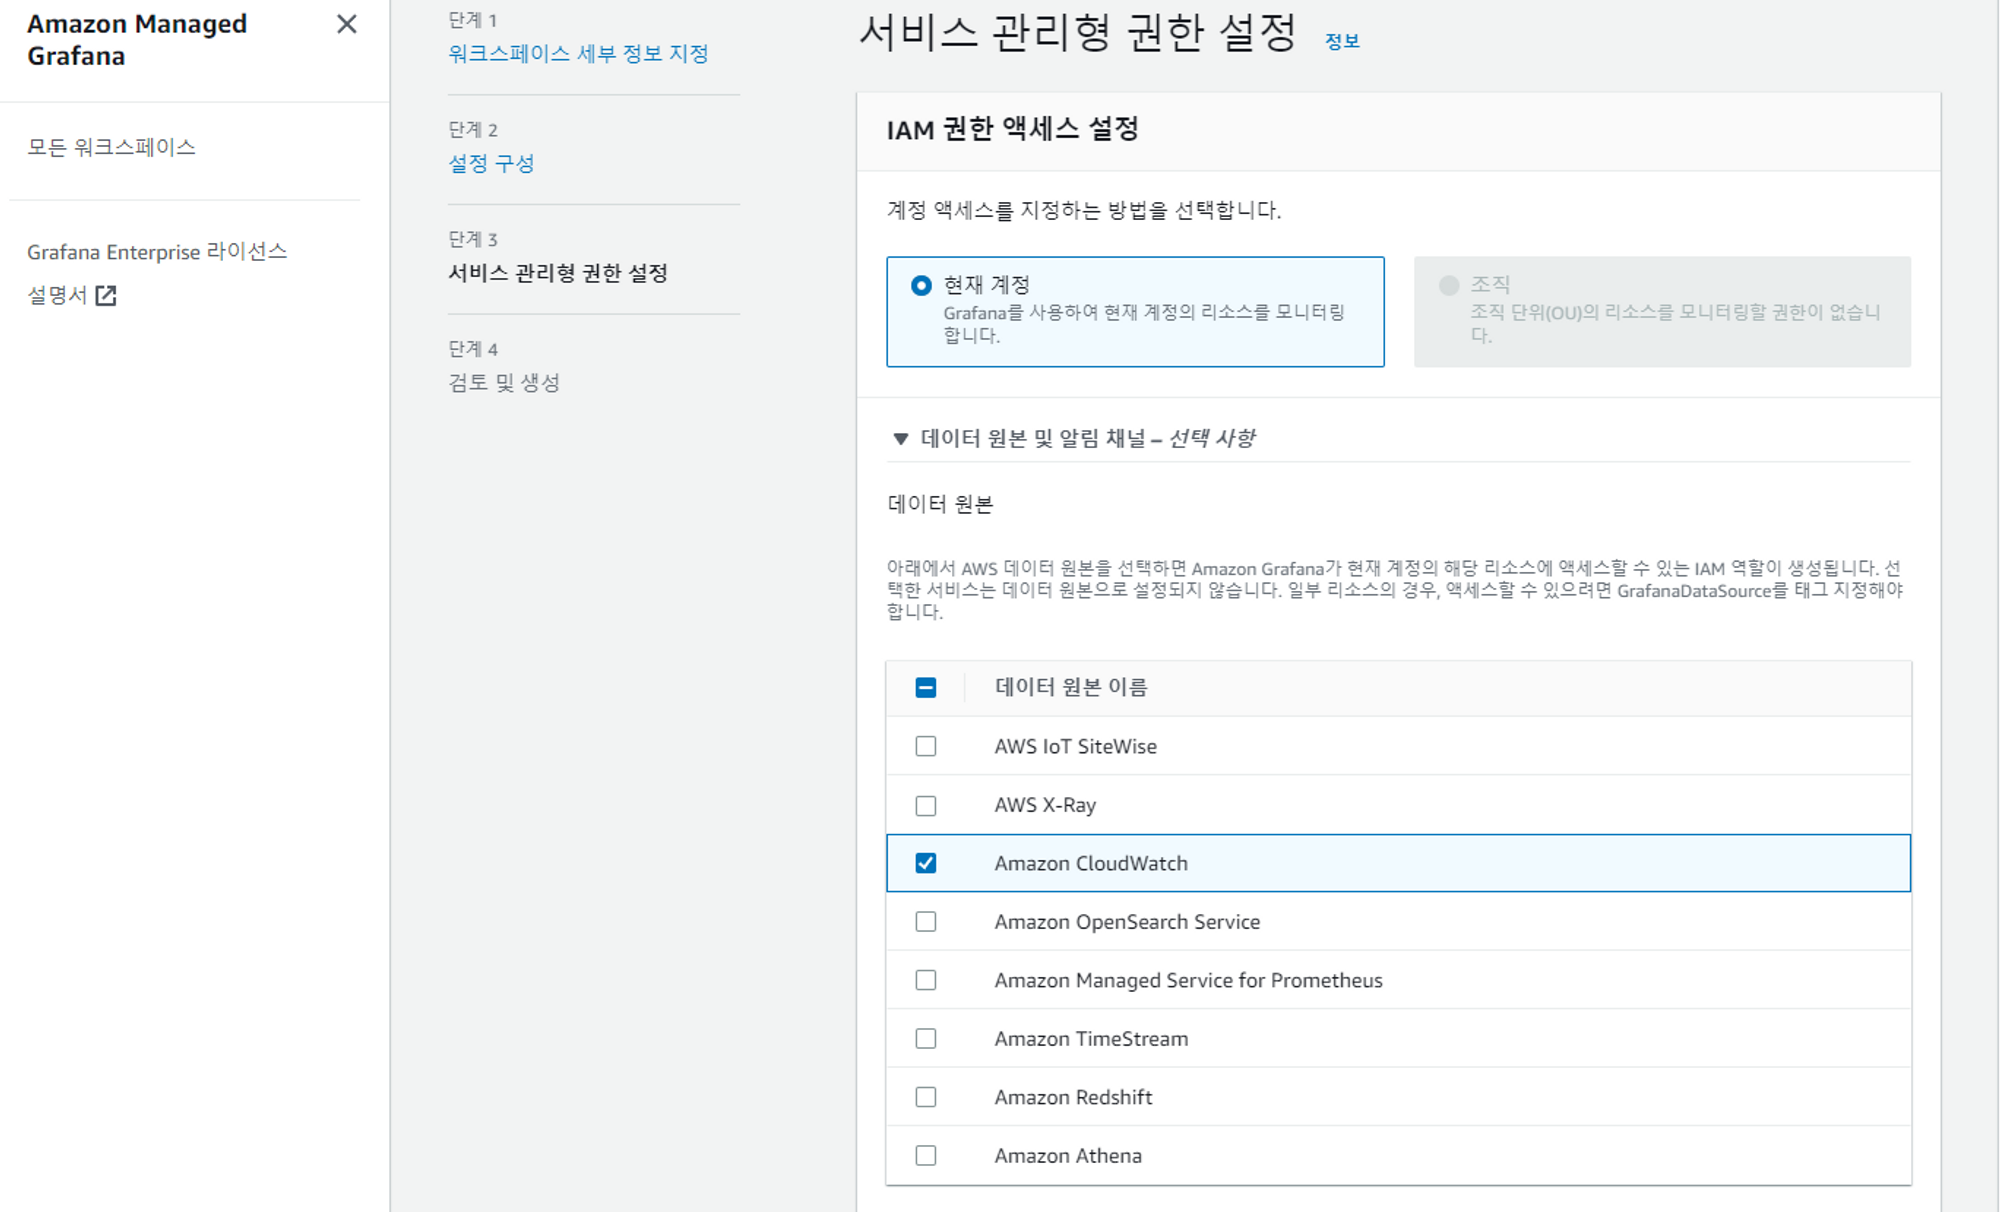Select the disabled 조직 radio option

1448,286
